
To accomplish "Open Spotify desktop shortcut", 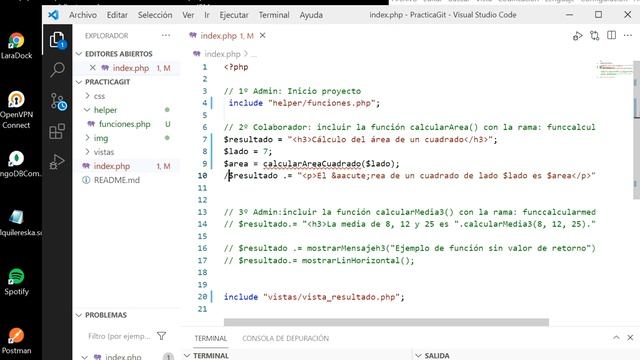I will click(16, 282).
